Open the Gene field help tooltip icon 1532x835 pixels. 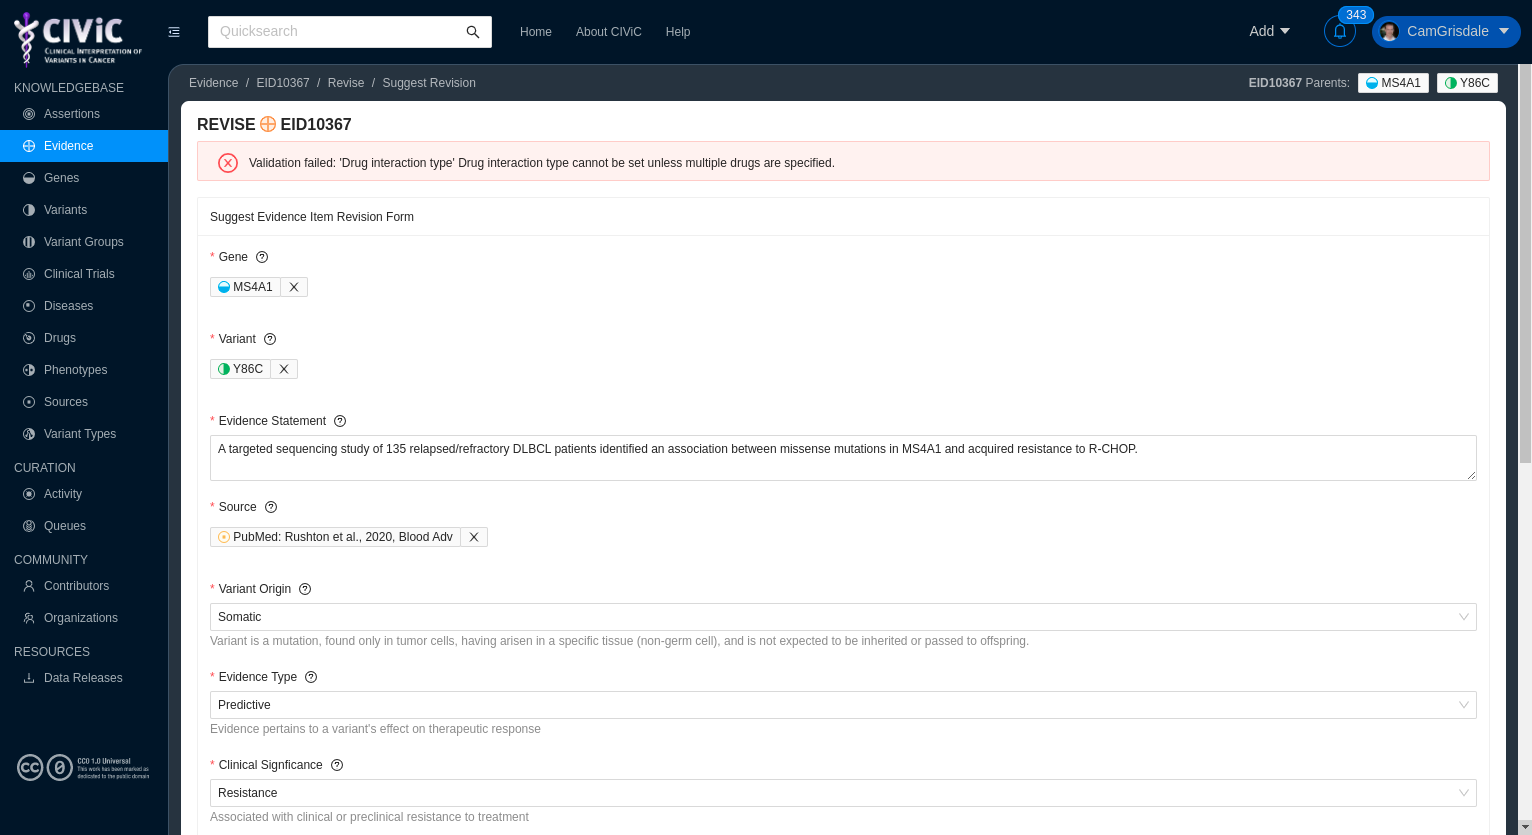(261, 257)
